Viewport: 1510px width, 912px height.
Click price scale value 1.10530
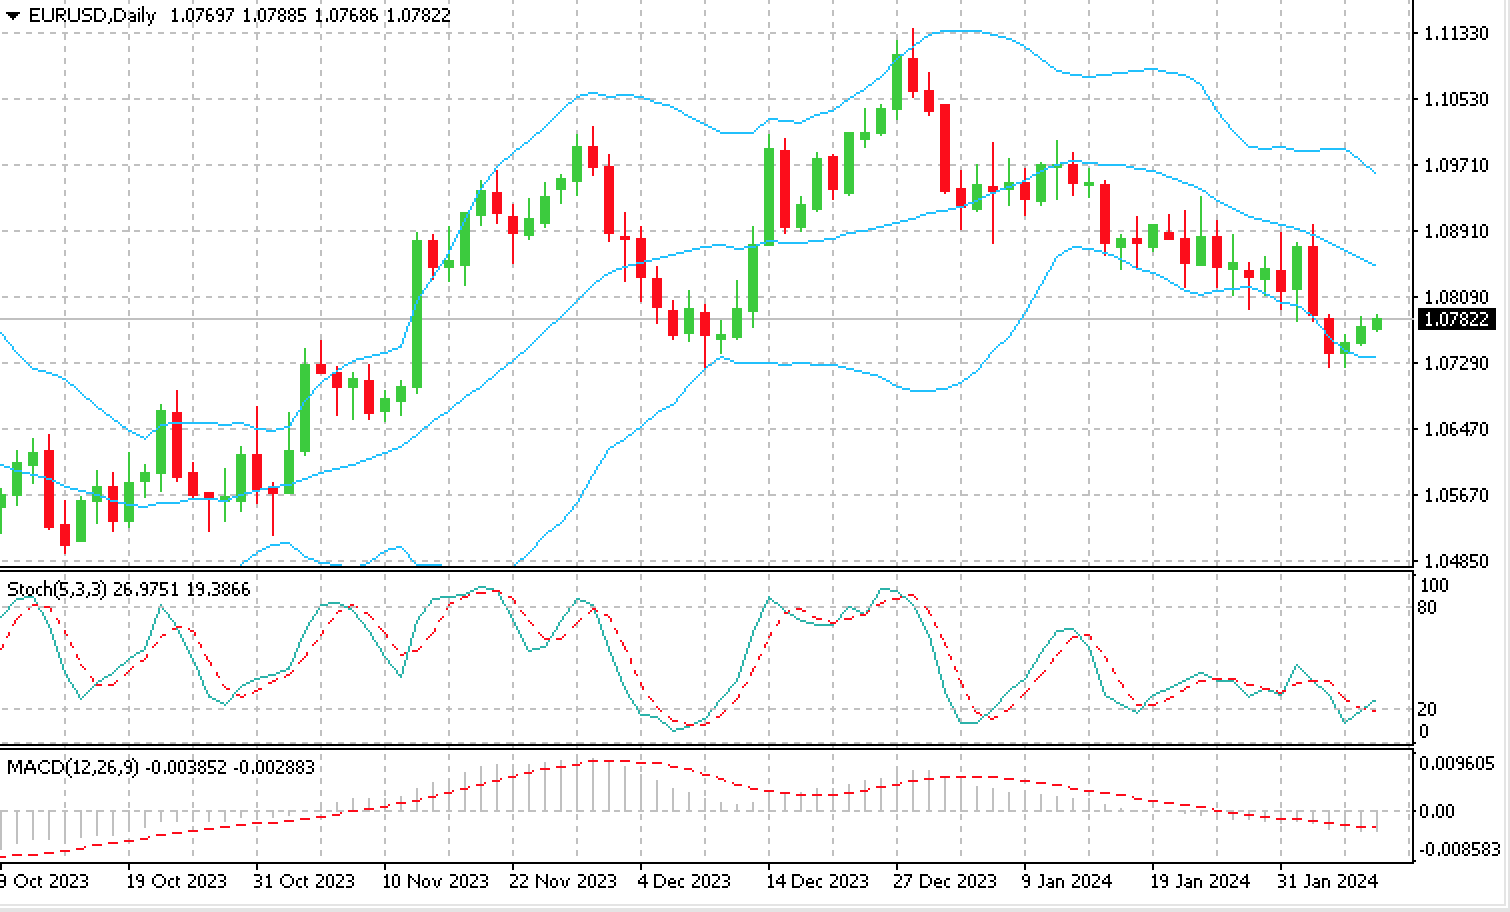click(1455, 99)
